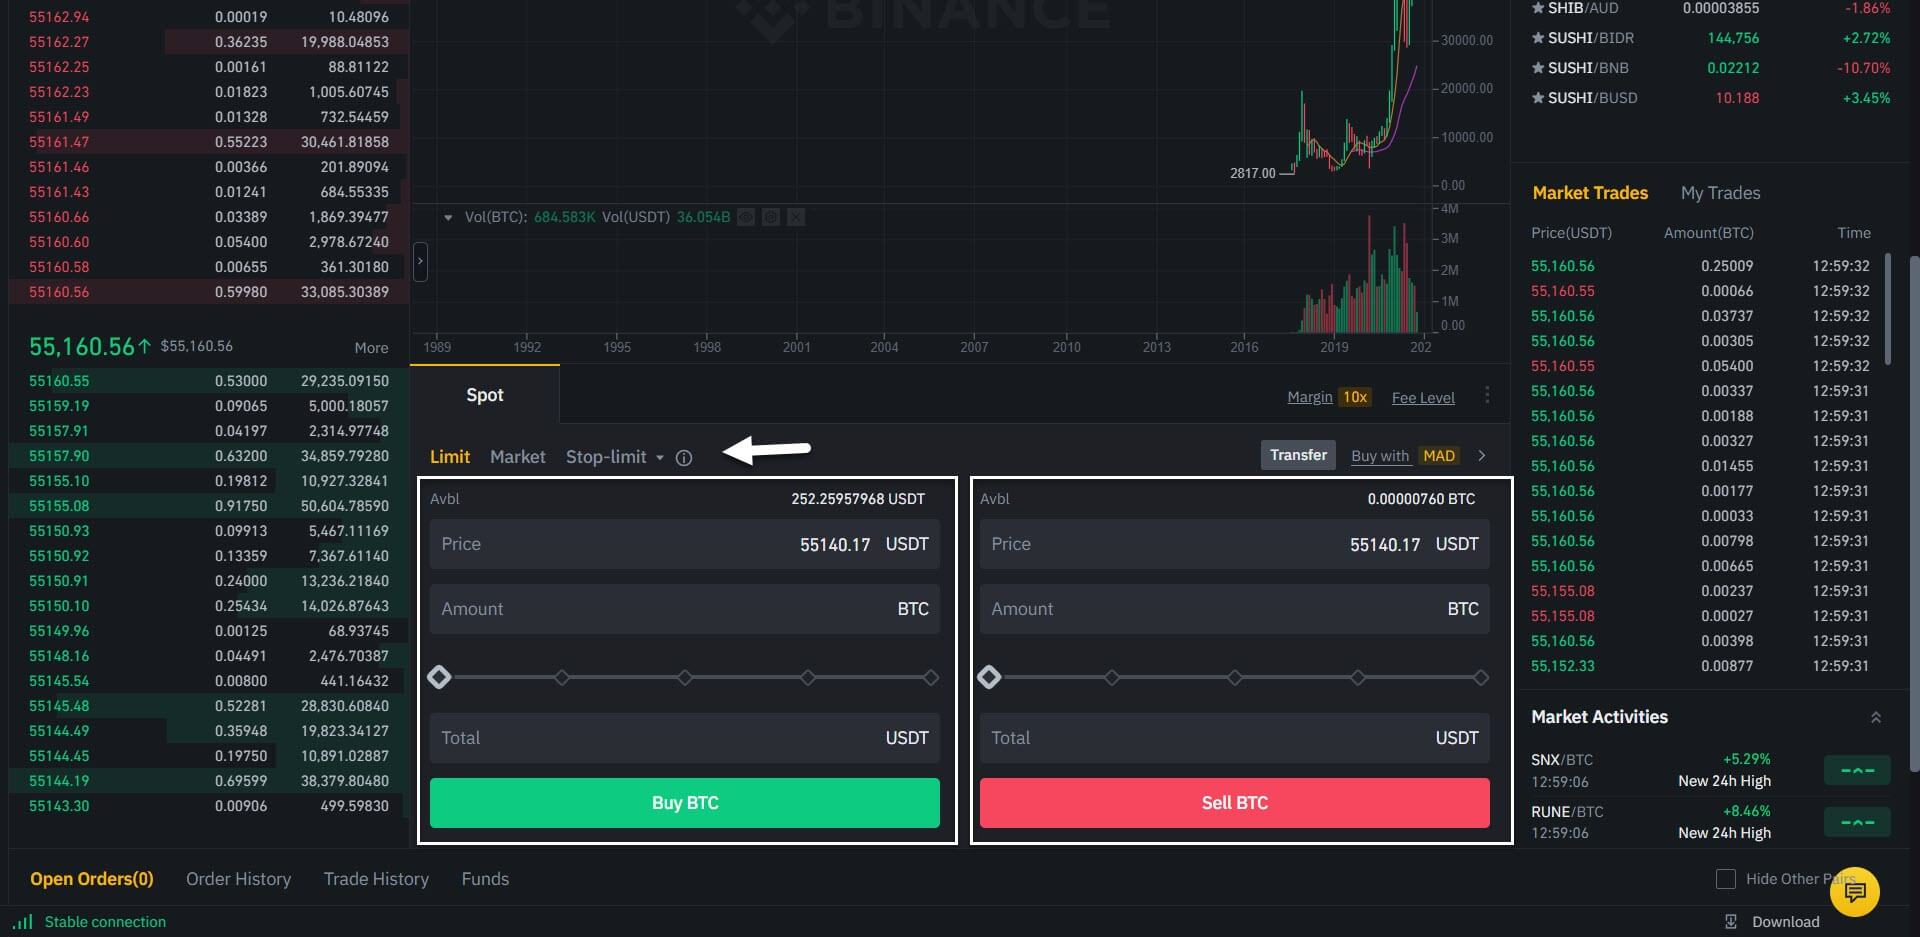Click the Market Trades vertical scrollbar
This screenshot has width=1920, height=937.
[1887, 308]
